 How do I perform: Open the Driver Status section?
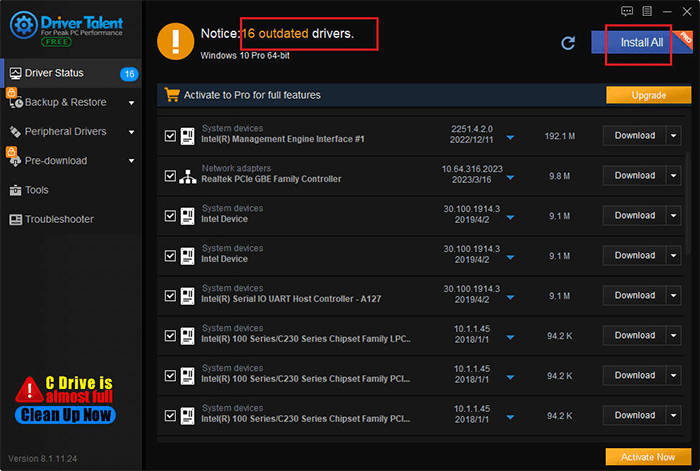point(71,73)
